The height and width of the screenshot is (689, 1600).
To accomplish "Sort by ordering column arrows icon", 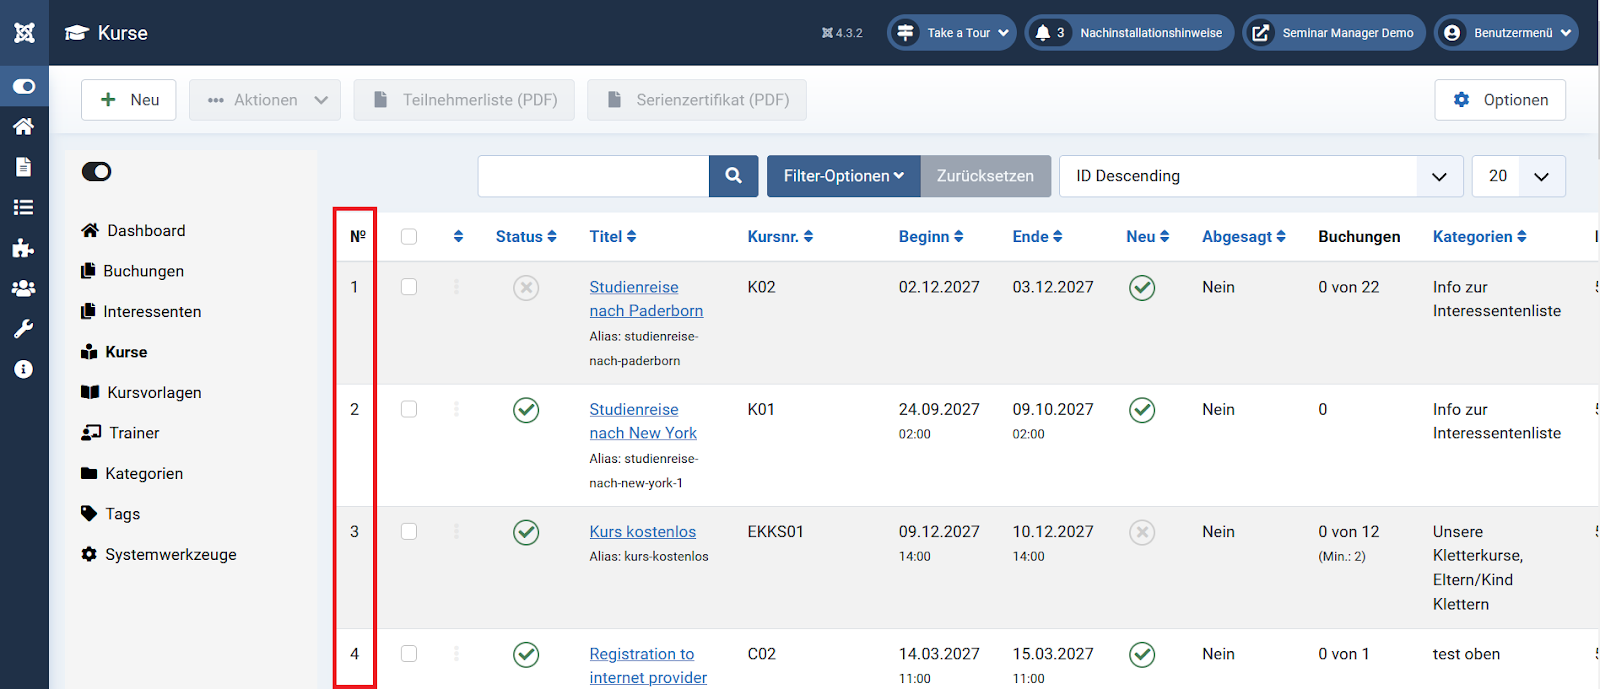I will pyautogui.click(x=458, y=237).
